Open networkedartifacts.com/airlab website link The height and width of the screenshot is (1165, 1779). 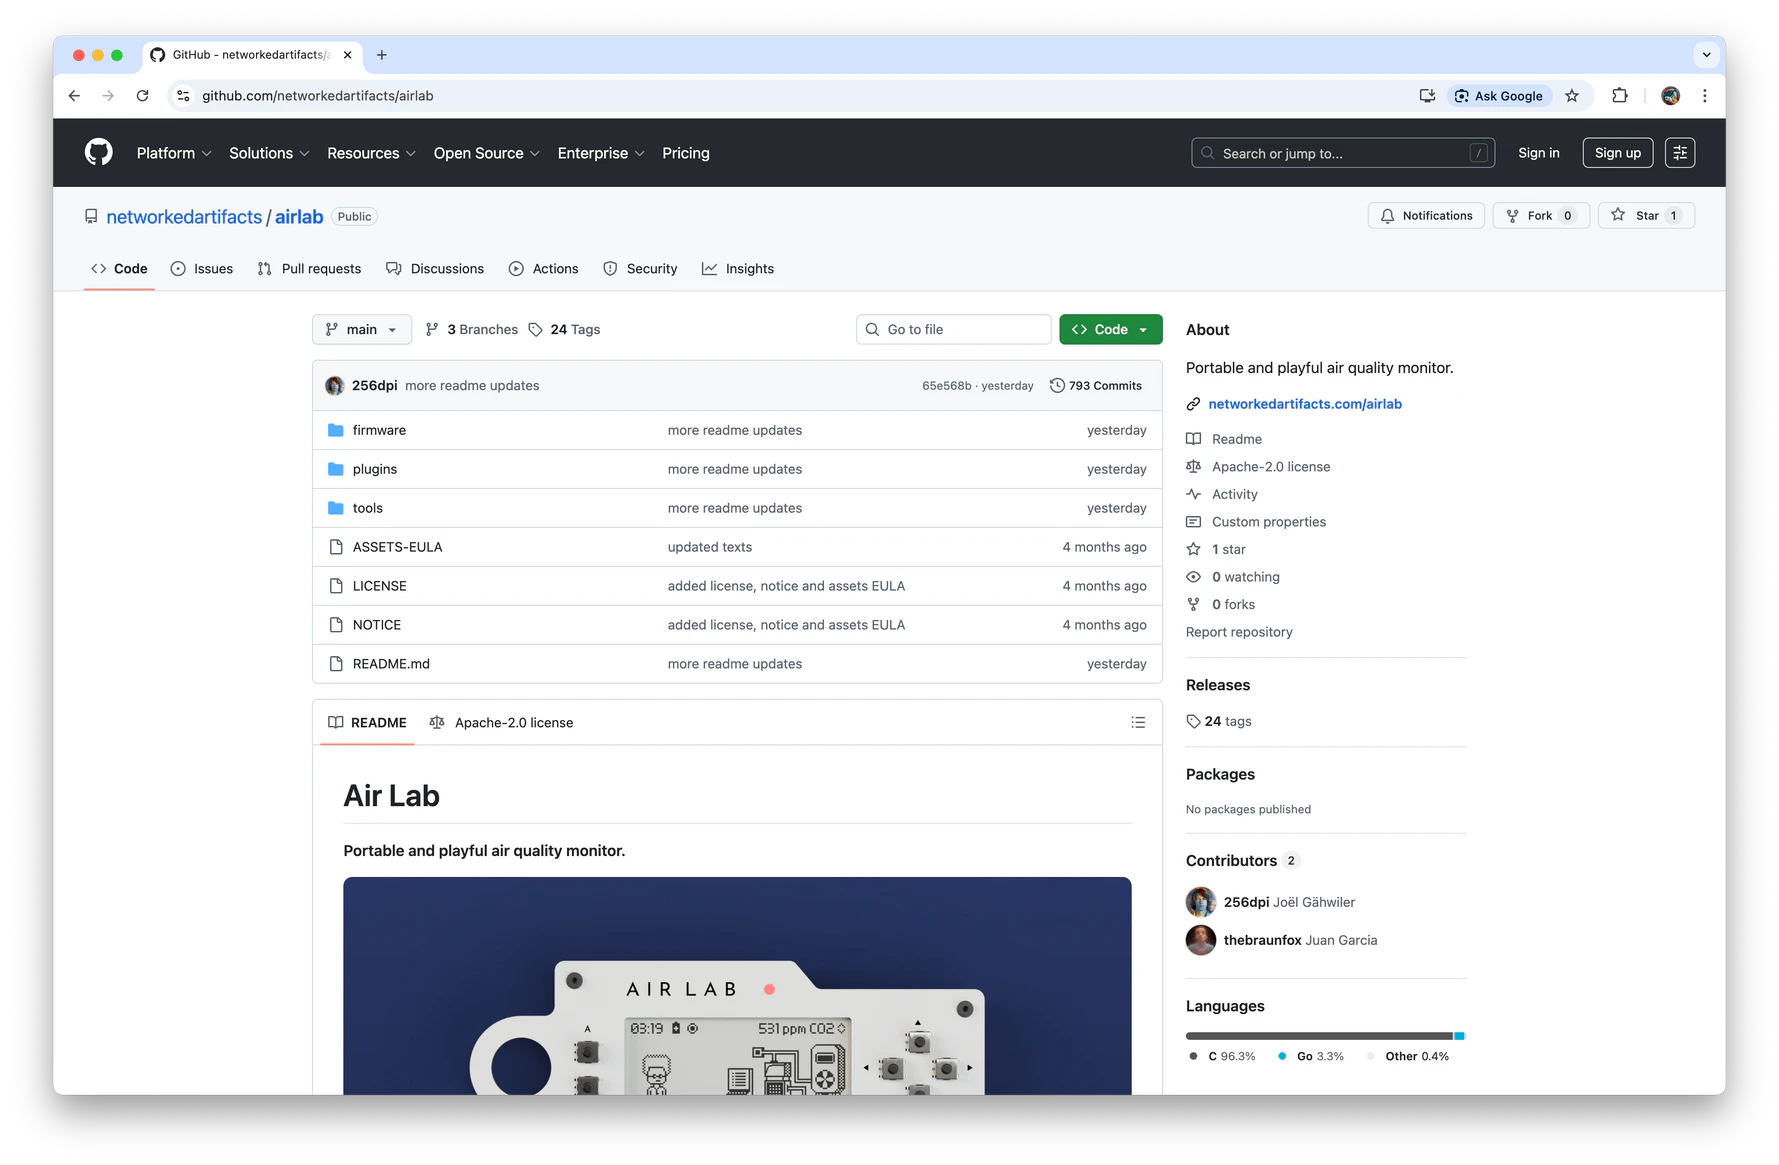pyautogui.click(x=1305, y=404)
